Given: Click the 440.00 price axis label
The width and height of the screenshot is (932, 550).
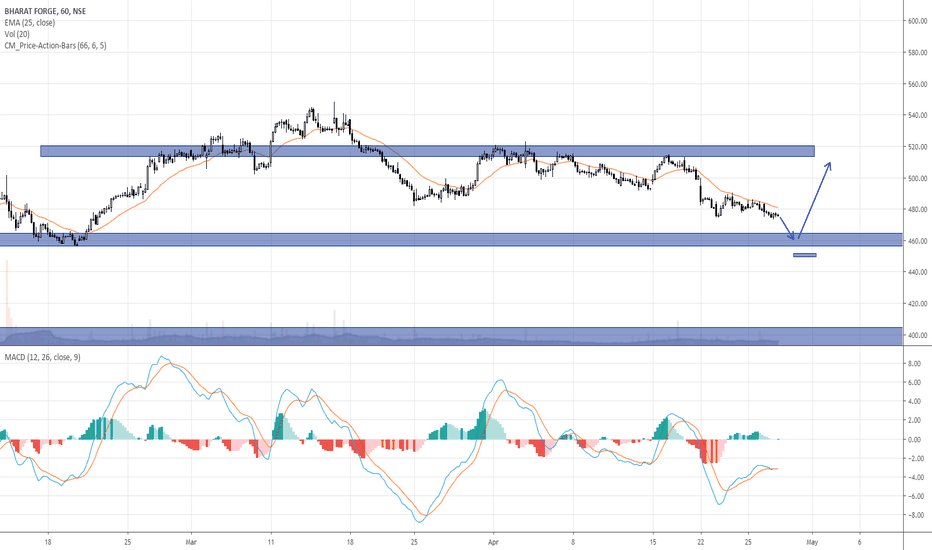Looking at the screenshot, I should tap(917, 272).
